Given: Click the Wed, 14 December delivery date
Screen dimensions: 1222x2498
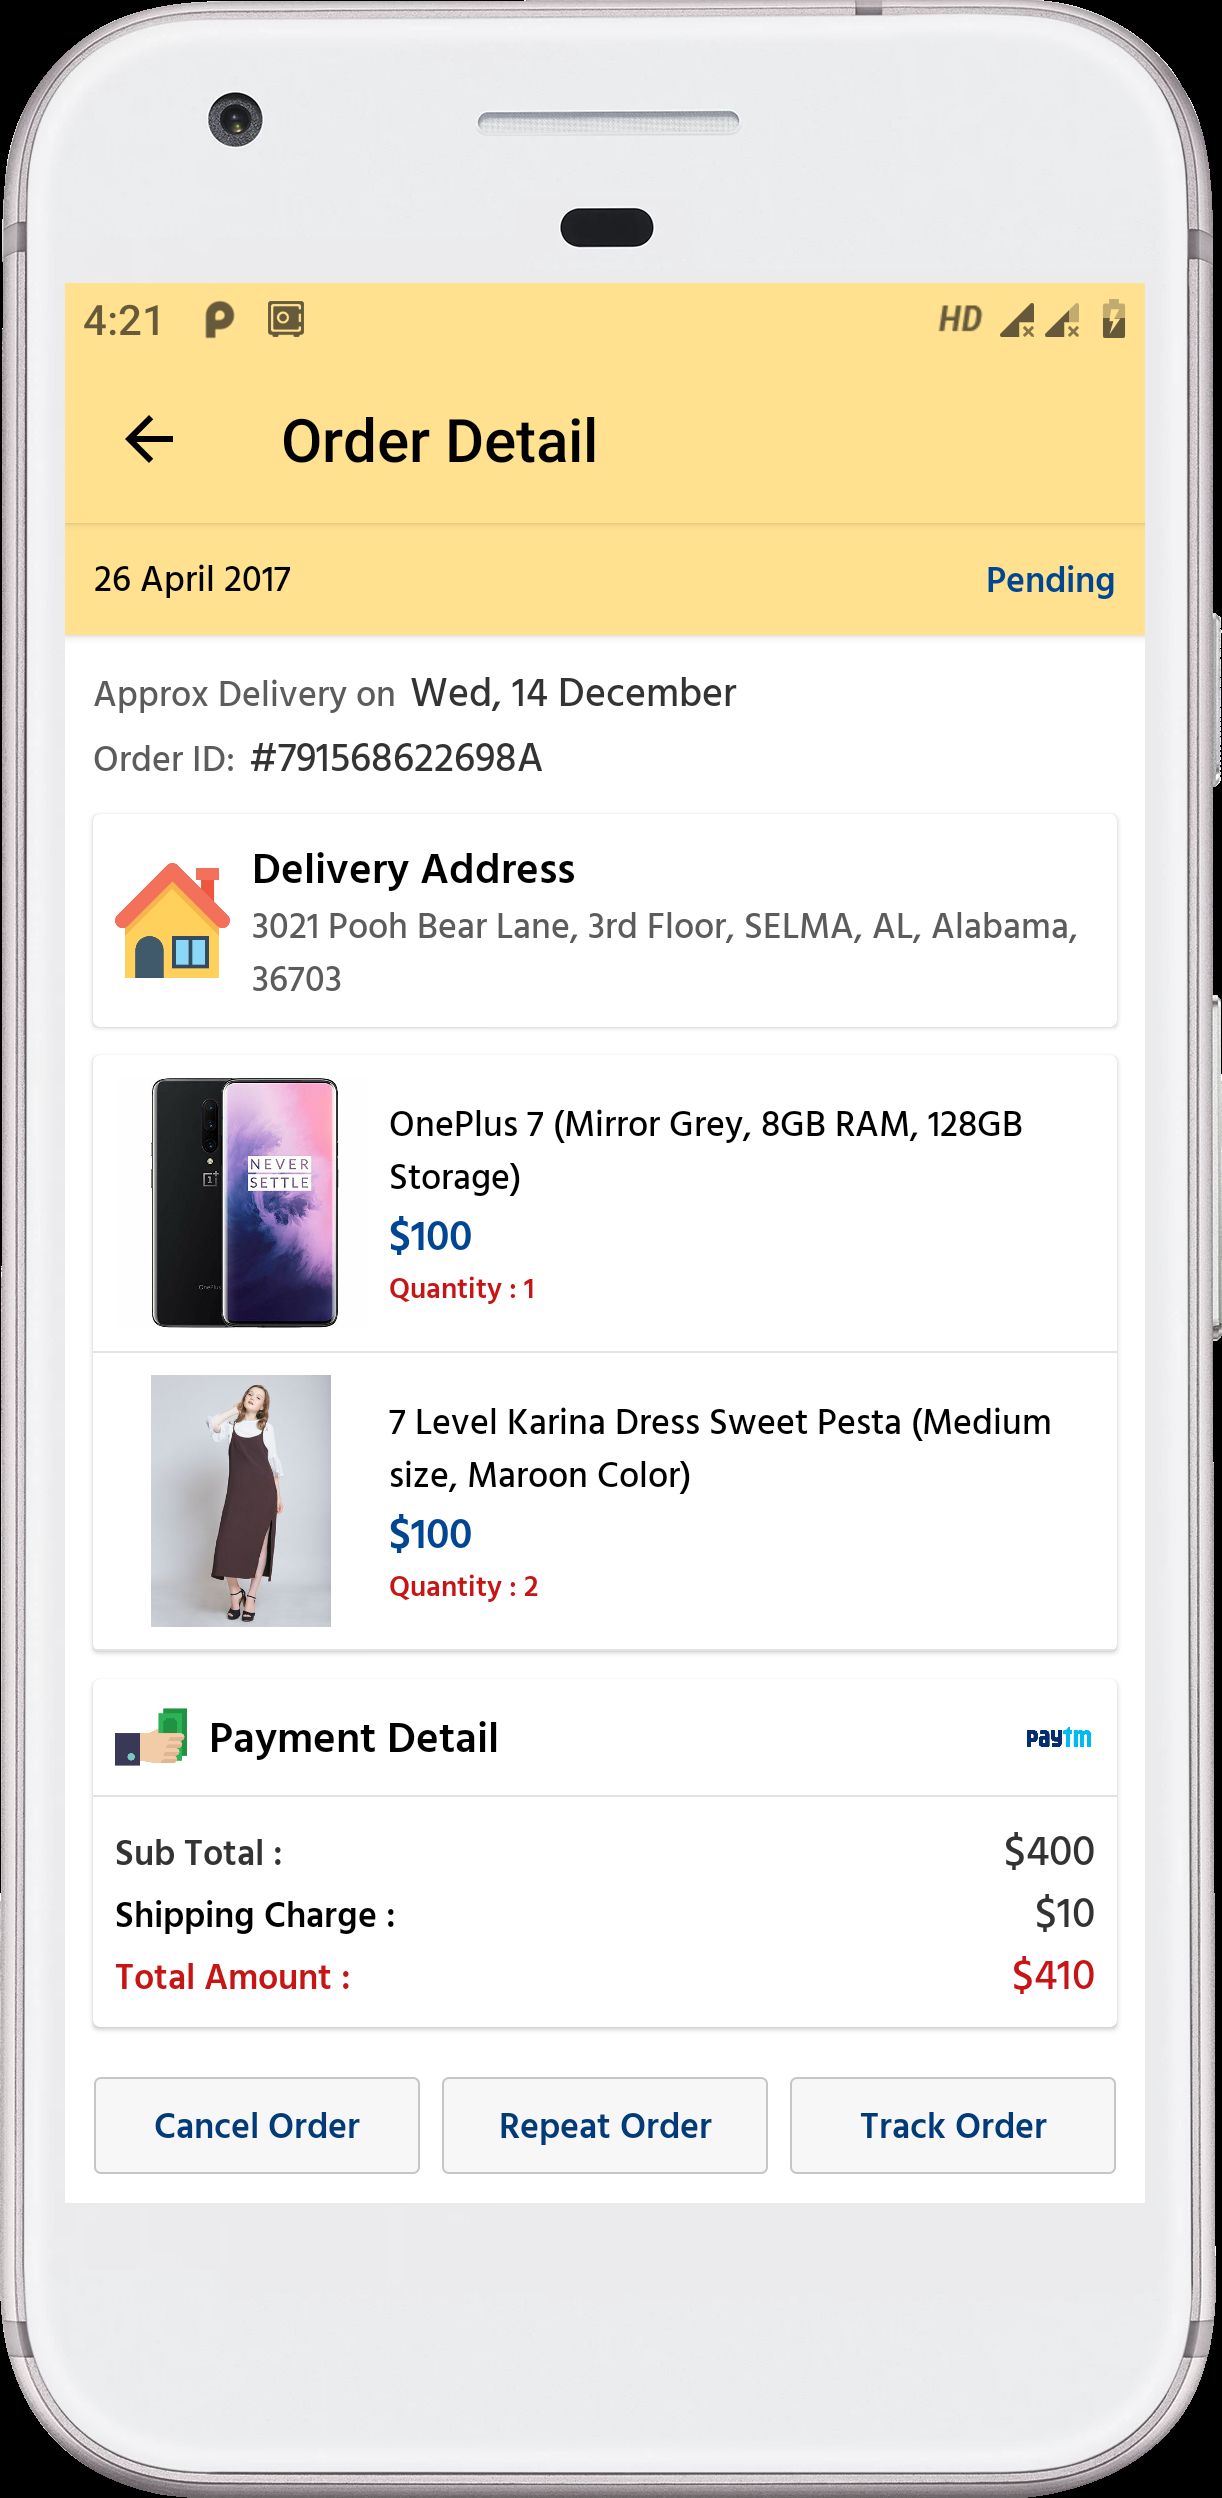Looking at the screenshot, I should (573, 693).
